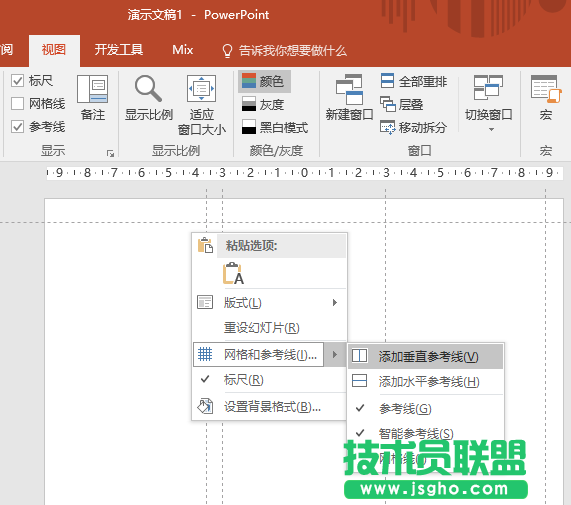This screenshot has height=505, width=571.
Task: Enable the 网格线 gridlines checkbox
Action: click(x=17, y=104)
